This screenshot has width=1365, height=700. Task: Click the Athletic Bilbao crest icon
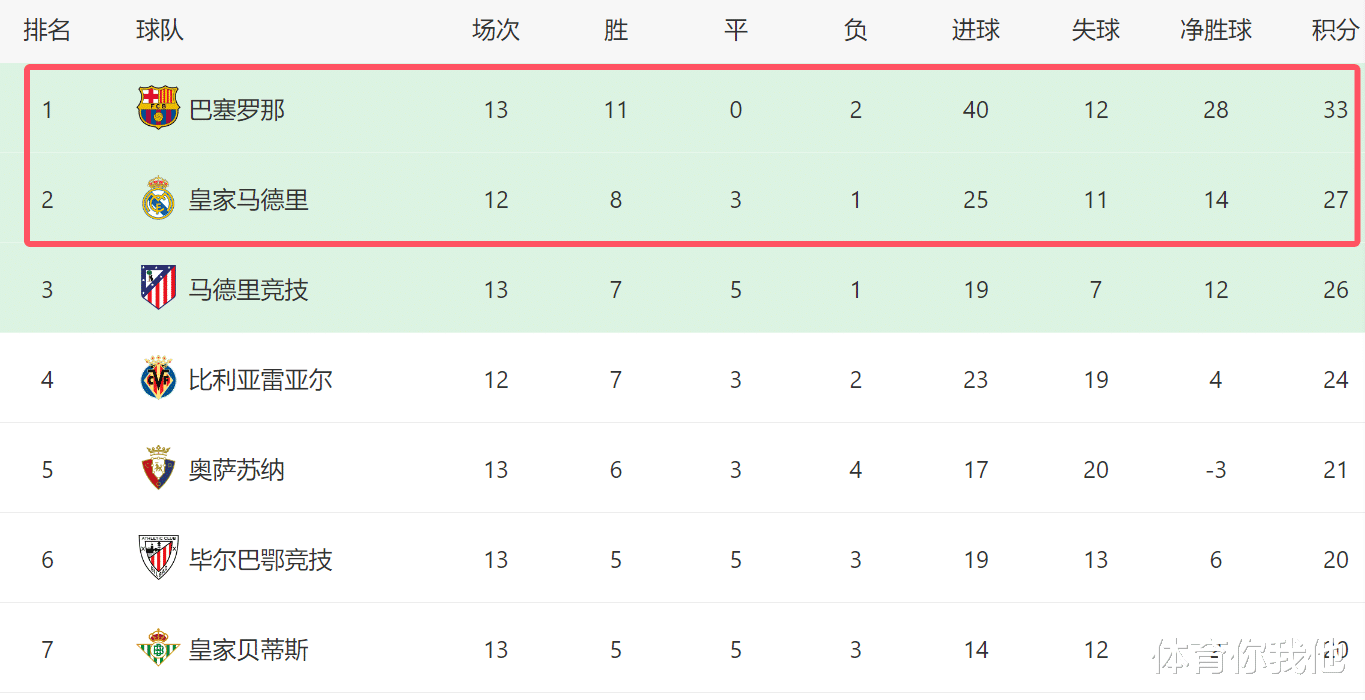[158, 558]
